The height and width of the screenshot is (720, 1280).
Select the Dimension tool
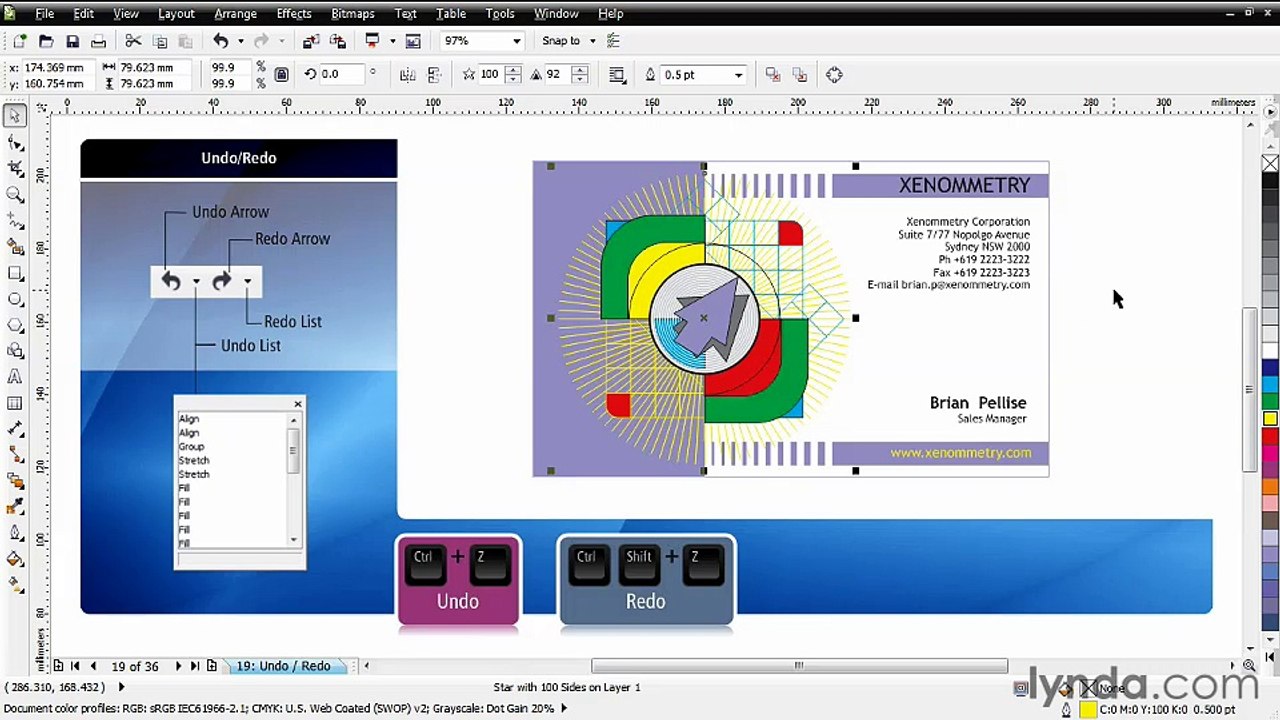(x=15, y=429)
